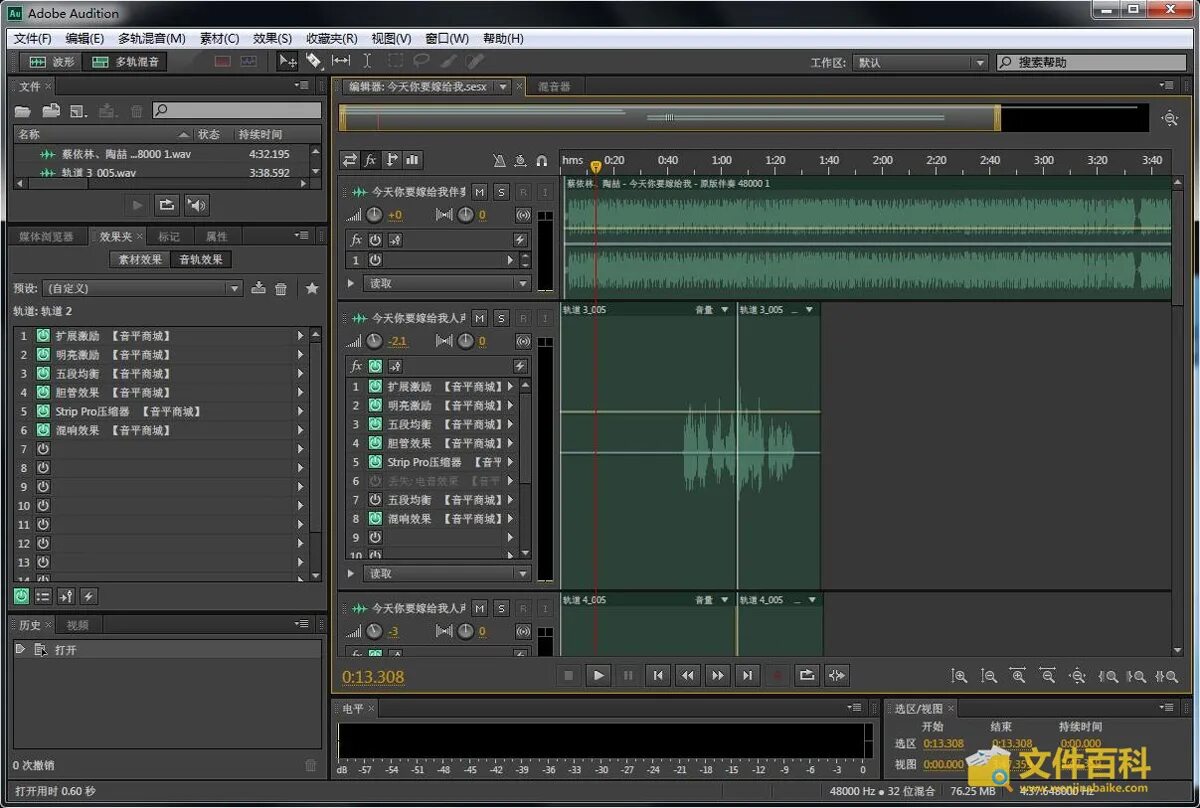Toggle power for 胆管效果 in effects rack

point(43,392)
